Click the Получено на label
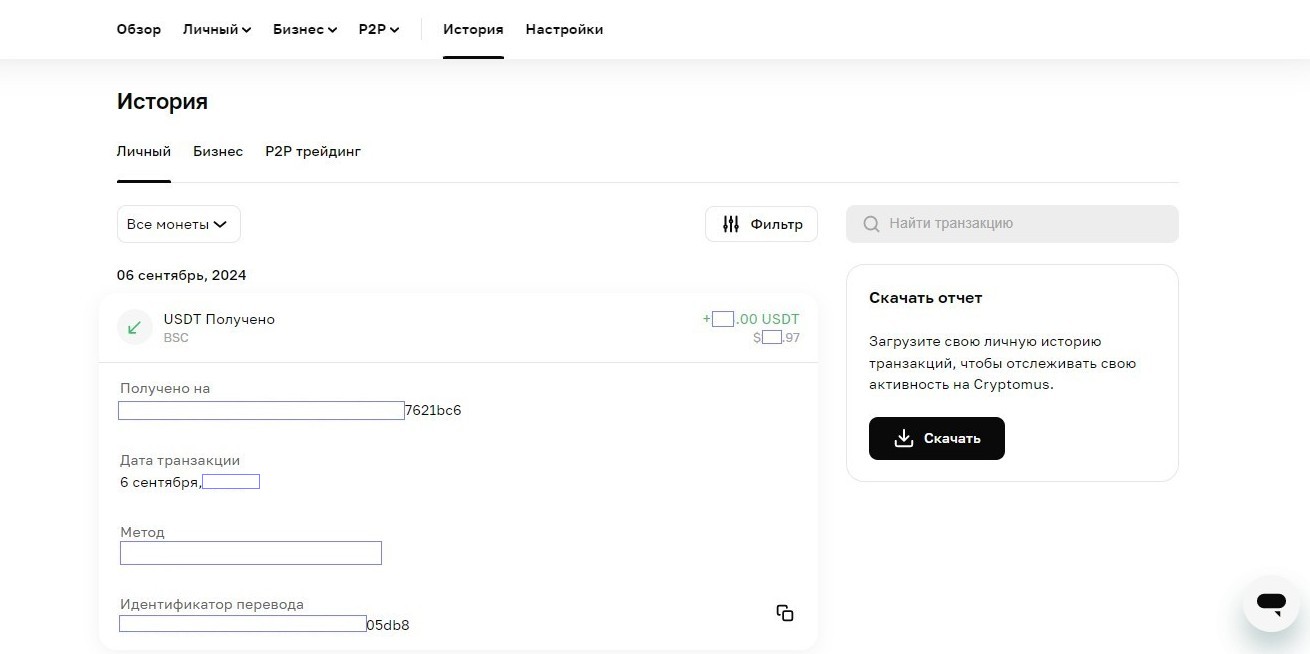 [165, 388]
